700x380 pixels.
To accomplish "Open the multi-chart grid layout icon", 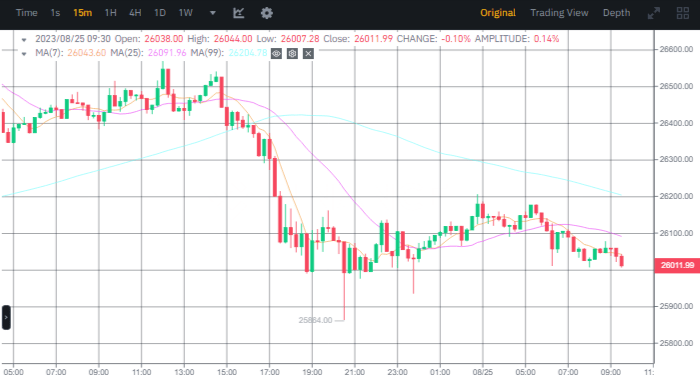I will click(x=683, y=13).
